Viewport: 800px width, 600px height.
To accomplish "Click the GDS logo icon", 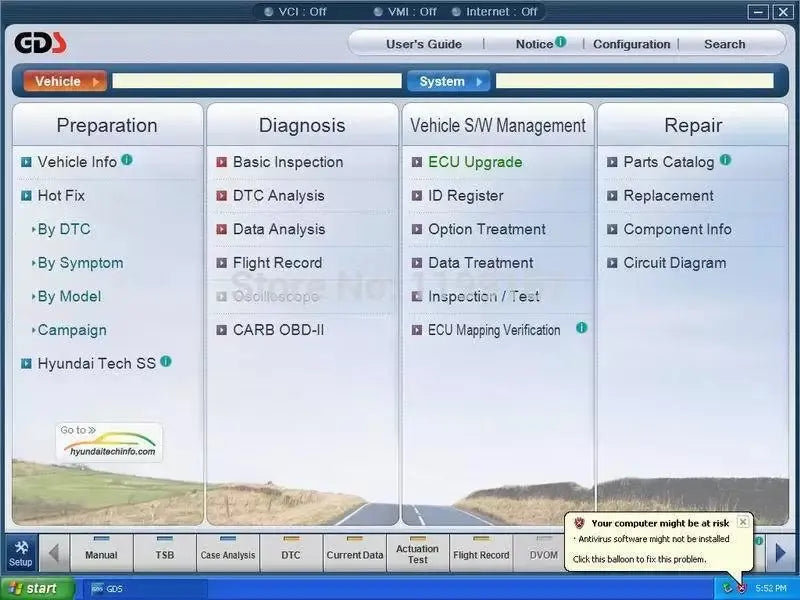I will [x=42, y=42].
